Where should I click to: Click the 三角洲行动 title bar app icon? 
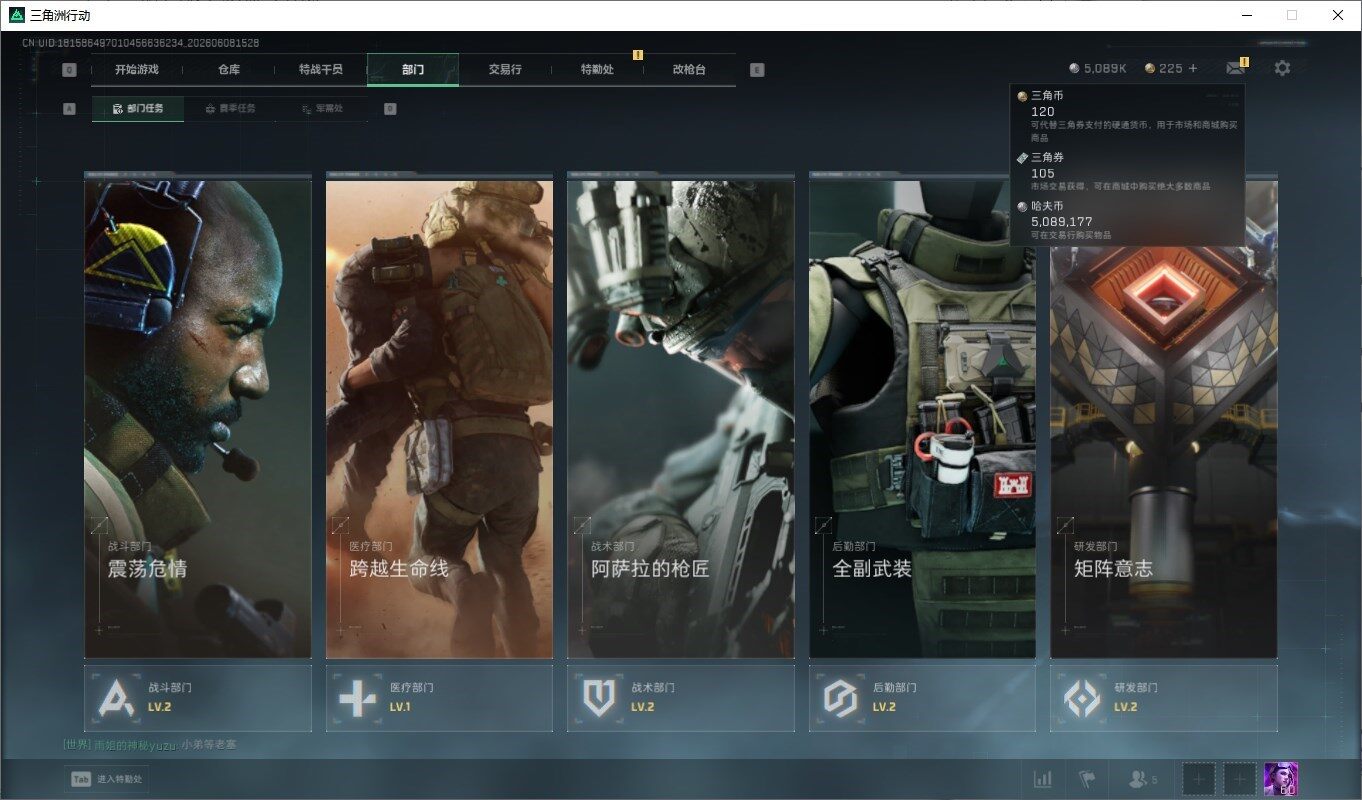pos(17,15)
